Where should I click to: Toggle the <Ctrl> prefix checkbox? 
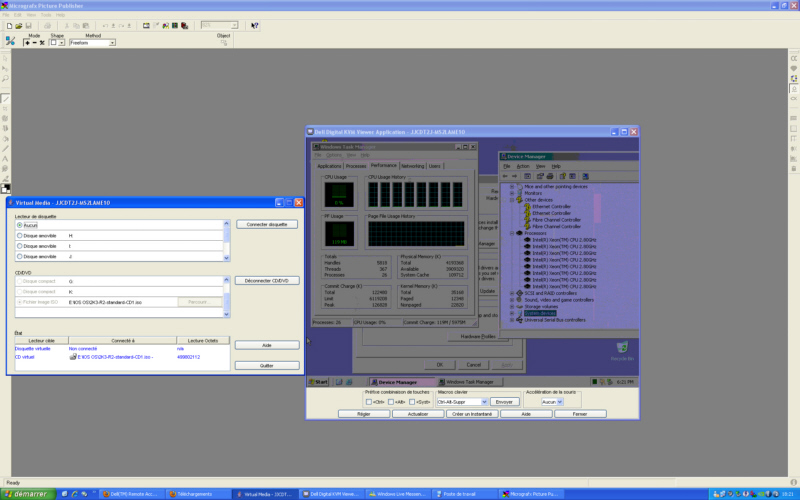(369, 402)
